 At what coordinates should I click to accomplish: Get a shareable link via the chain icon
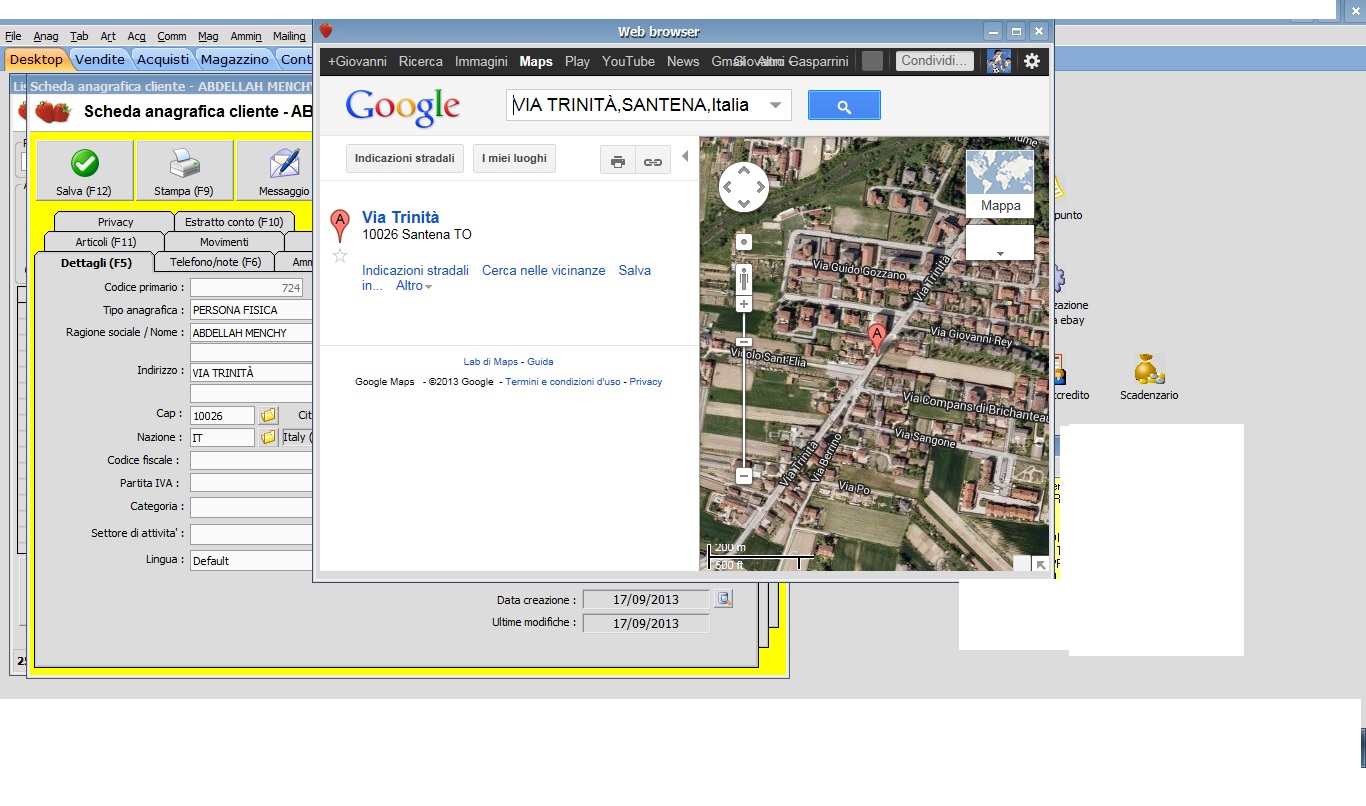653,160
